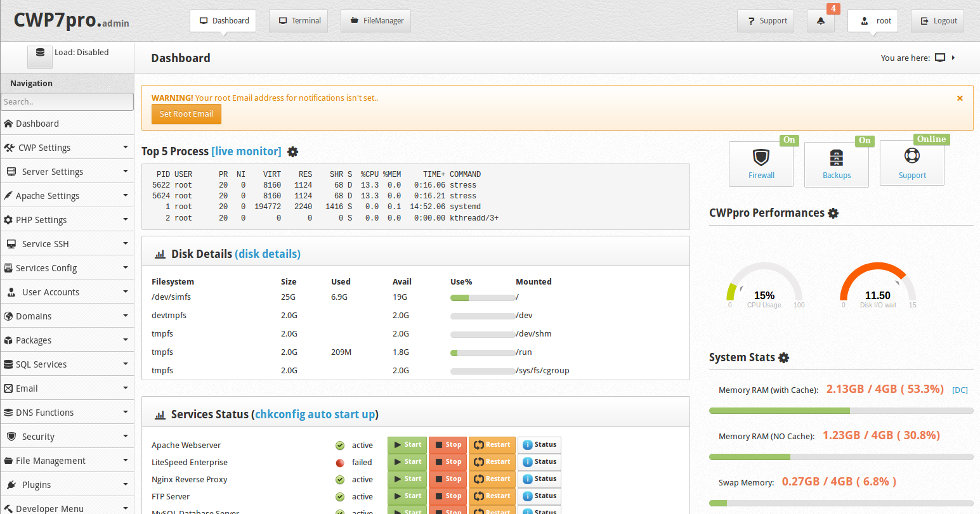Image resolution: width=980 pixels, height=514 pixels.
Task: Click the Support lifebuoy icon tile
Action: click(x=911, y=163)
